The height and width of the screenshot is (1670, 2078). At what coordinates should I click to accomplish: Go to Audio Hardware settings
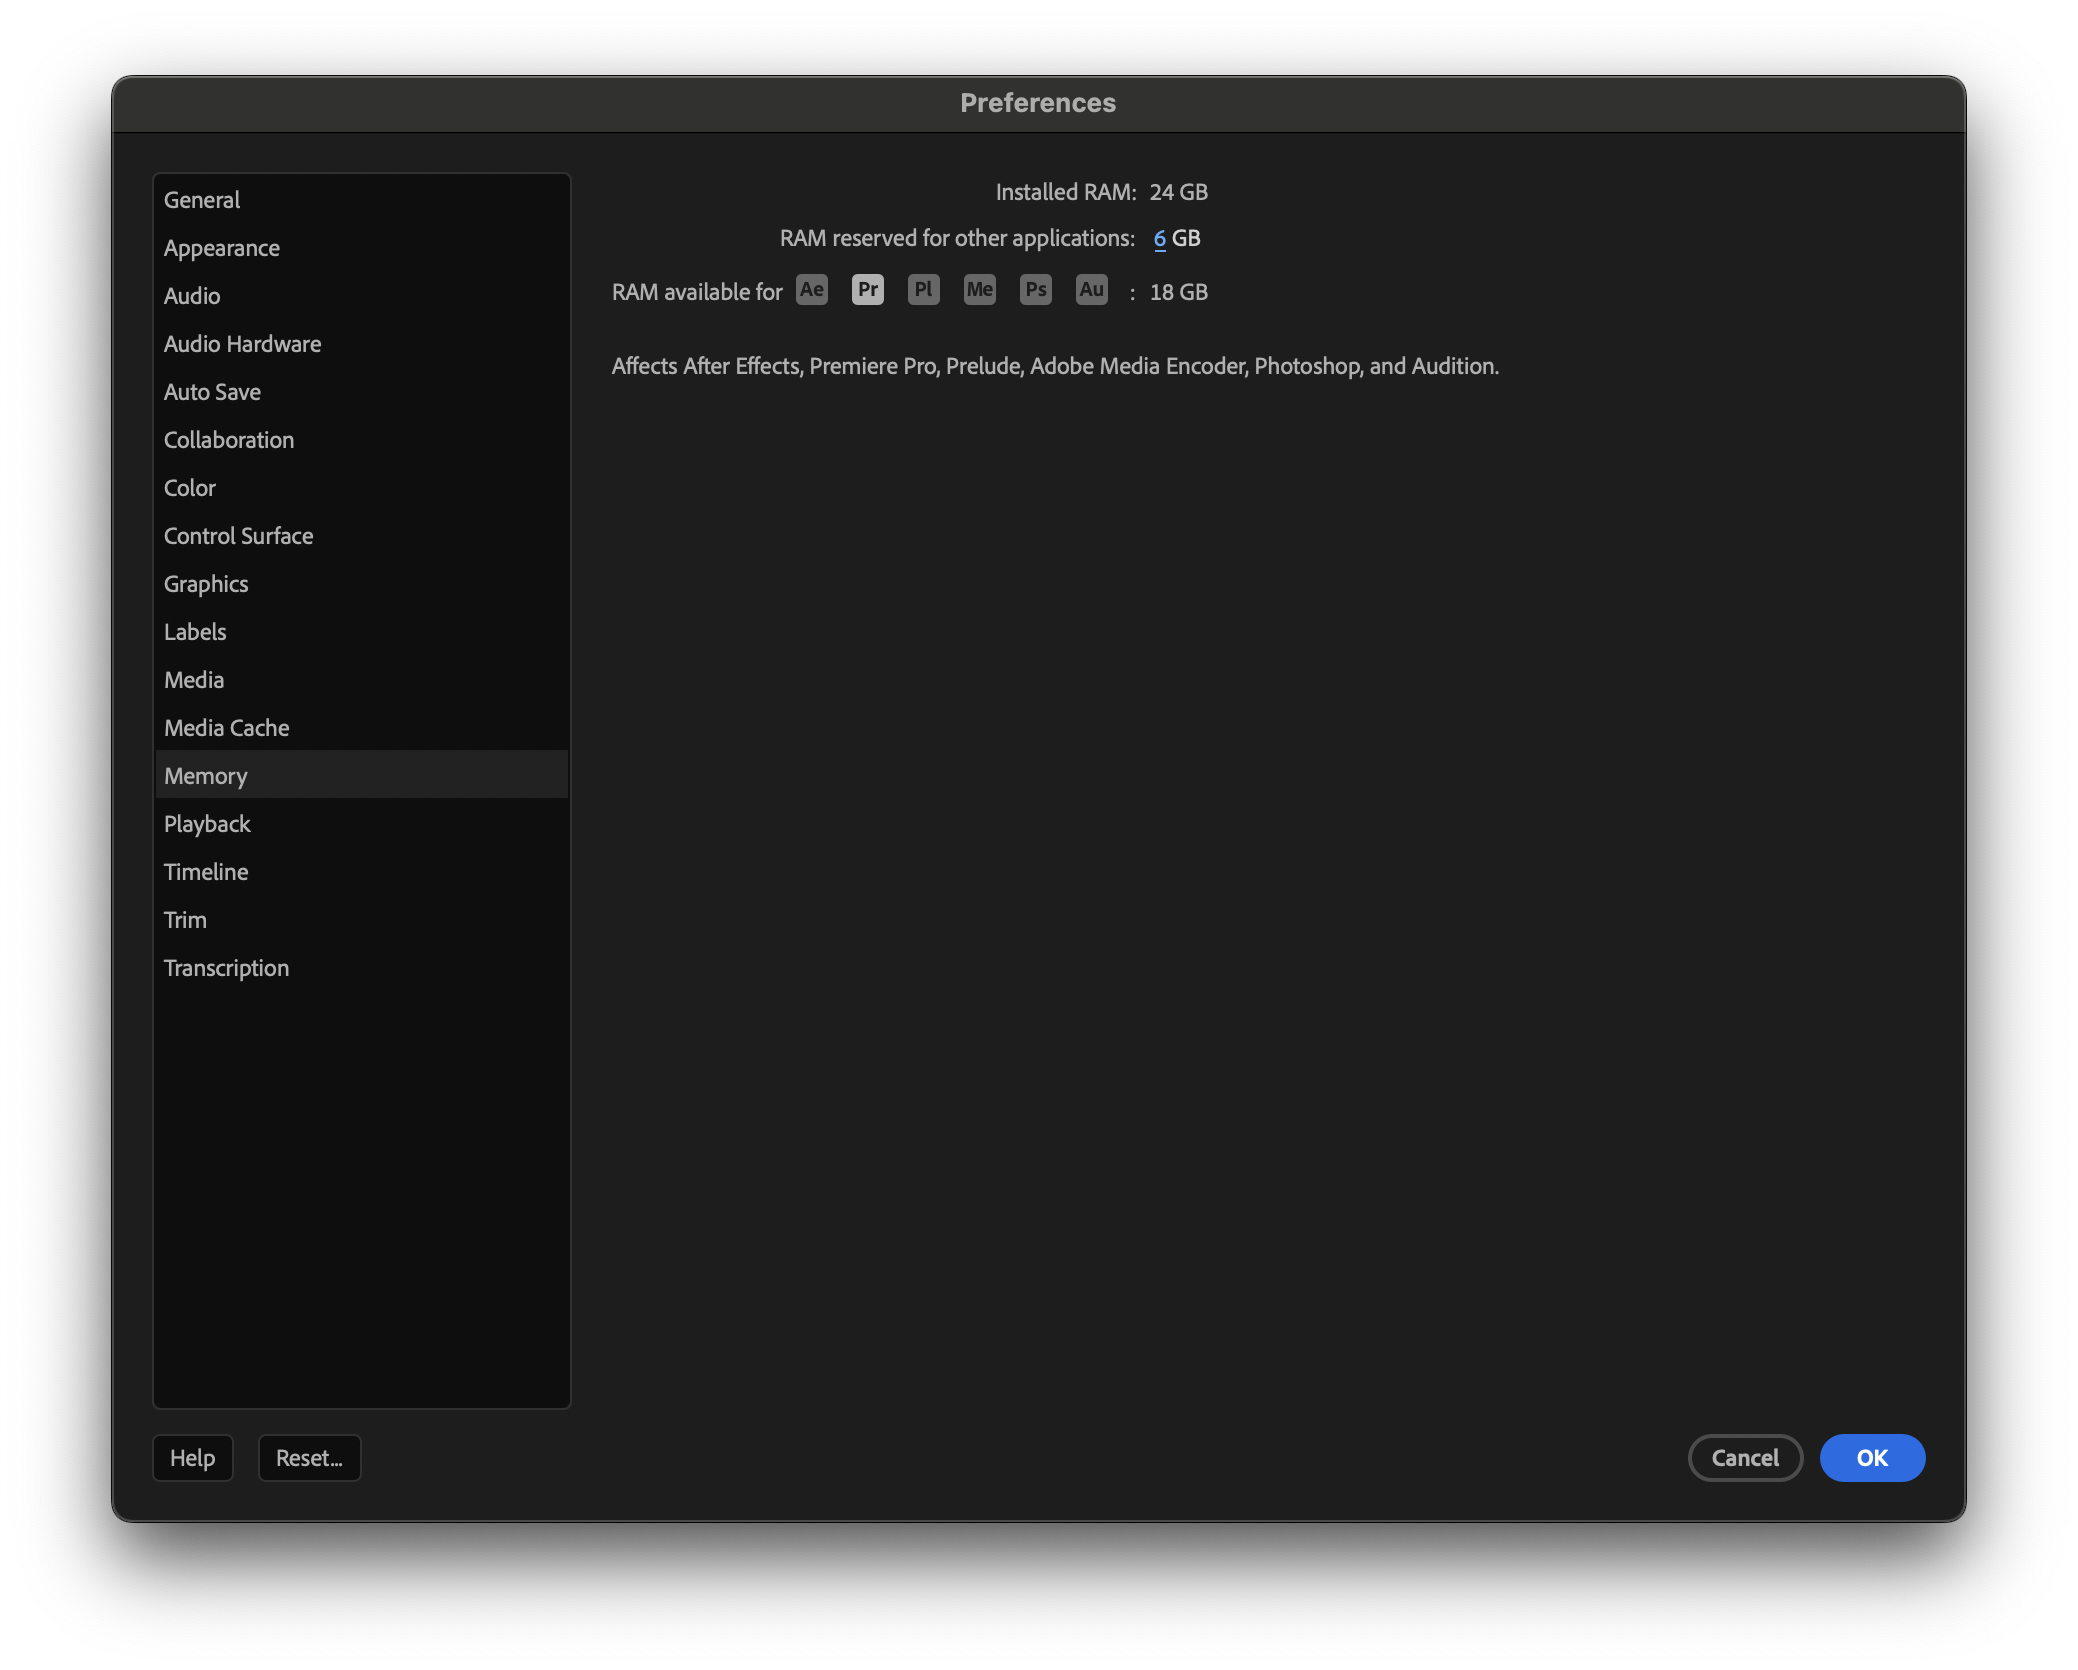click(242, 344)
